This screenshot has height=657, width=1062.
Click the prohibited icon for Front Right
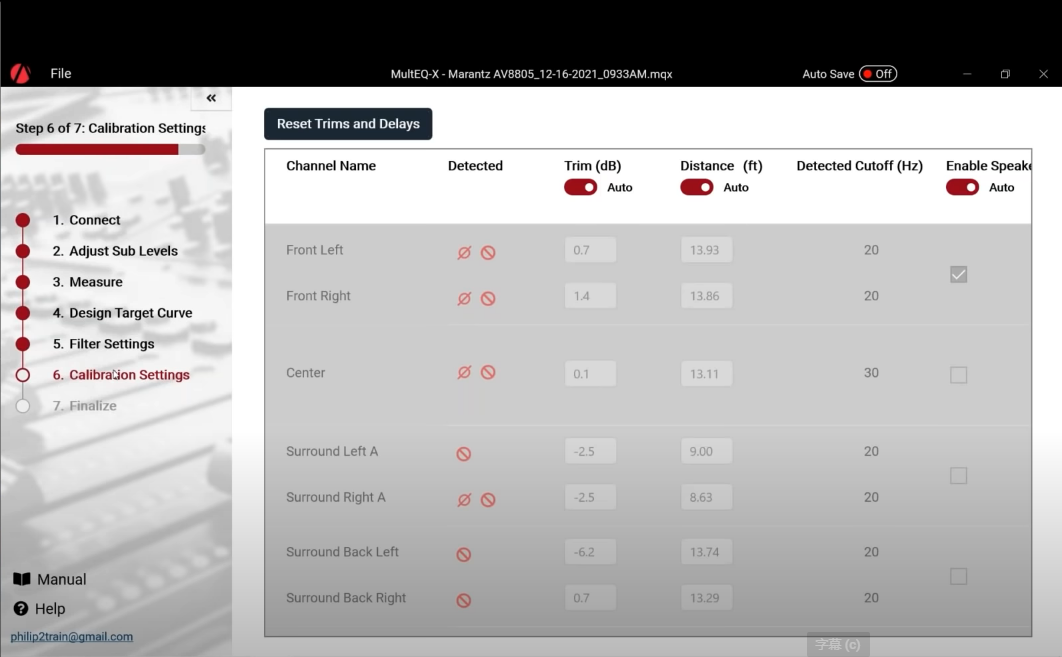coord(488,299)
